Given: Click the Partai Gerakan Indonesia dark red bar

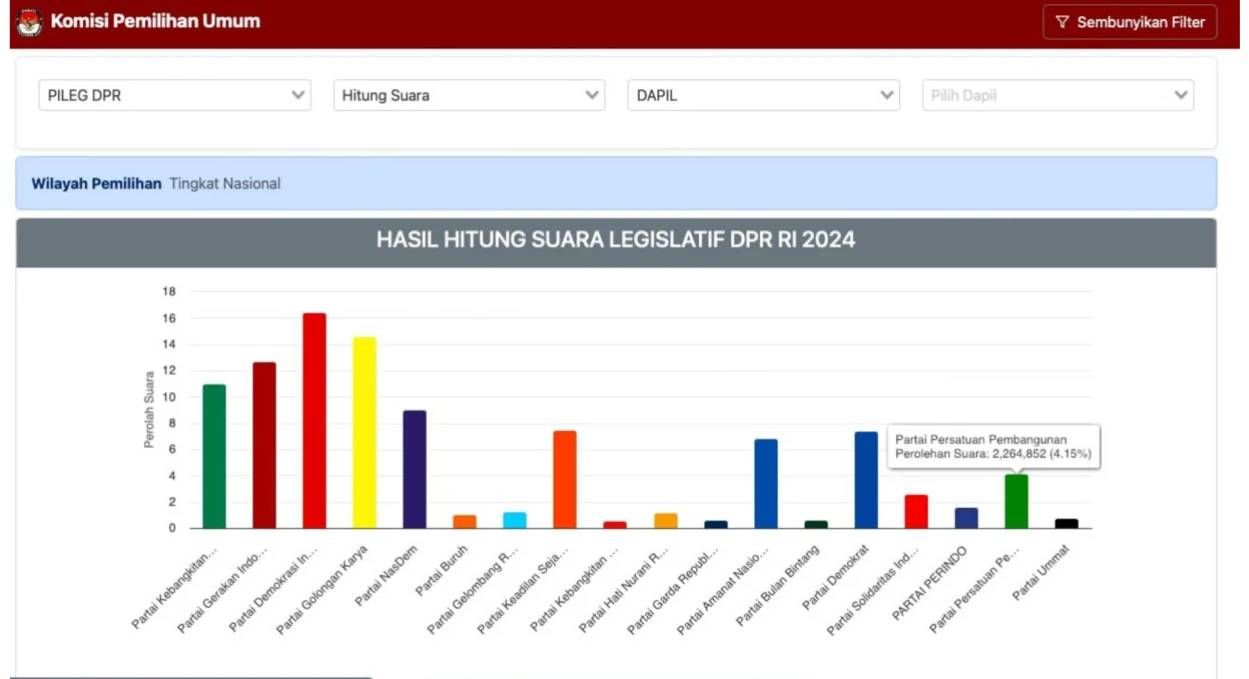Looking at the screenshot, I should click(264, 445).
